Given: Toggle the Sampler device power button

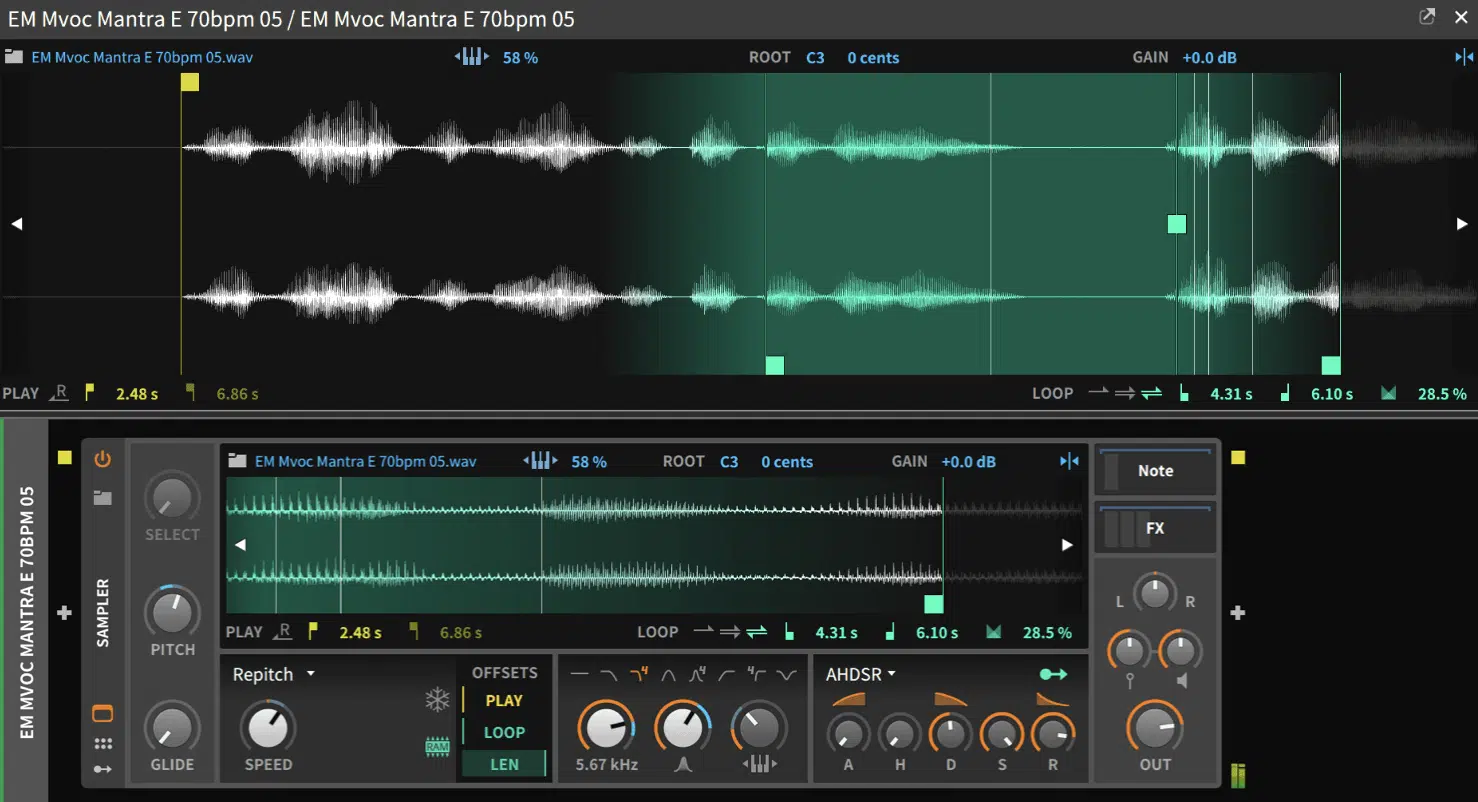Looking at the screenshot, I should click(102, 459).
